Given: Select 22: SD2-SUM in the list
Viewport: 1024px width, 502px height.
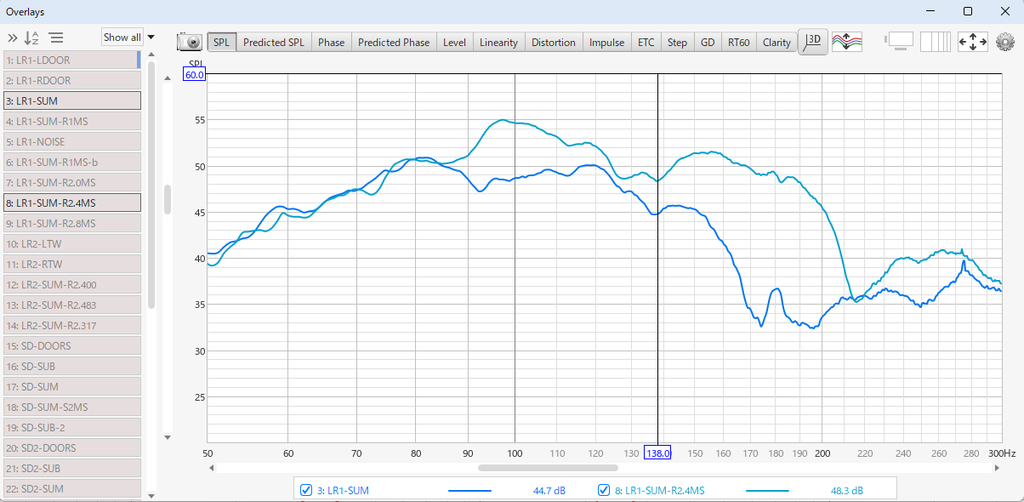Looking at the screenshot, I should click(x=72, y=488).
